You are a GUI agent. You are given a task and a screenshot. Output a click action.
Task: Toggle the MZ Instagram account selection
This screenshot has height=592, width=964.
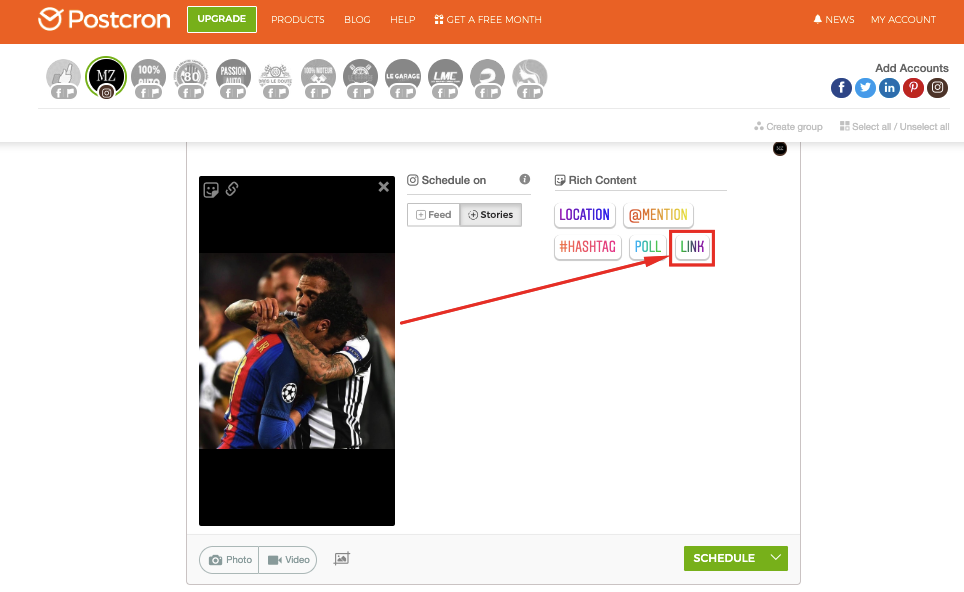[x=105, y=76]
